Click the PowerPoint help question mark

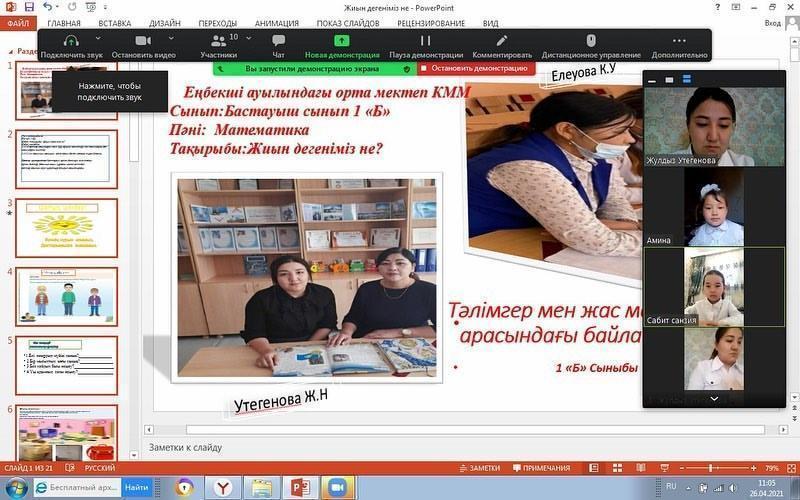[718, 7]
